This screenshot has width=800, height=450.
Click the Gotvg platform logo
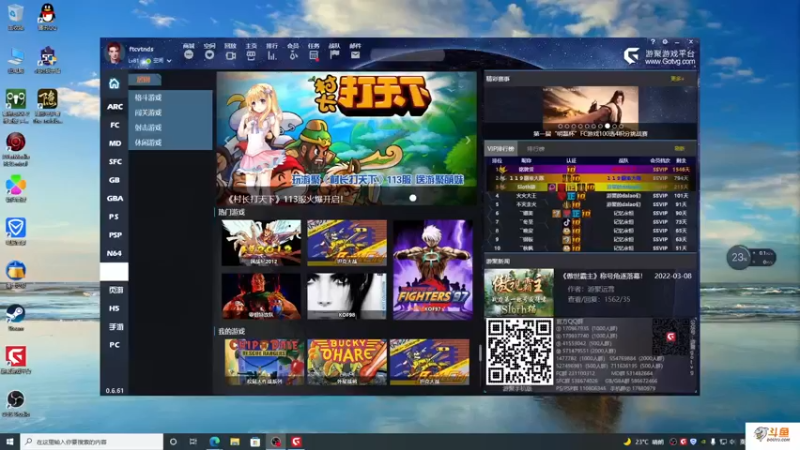tap(631, 56)
